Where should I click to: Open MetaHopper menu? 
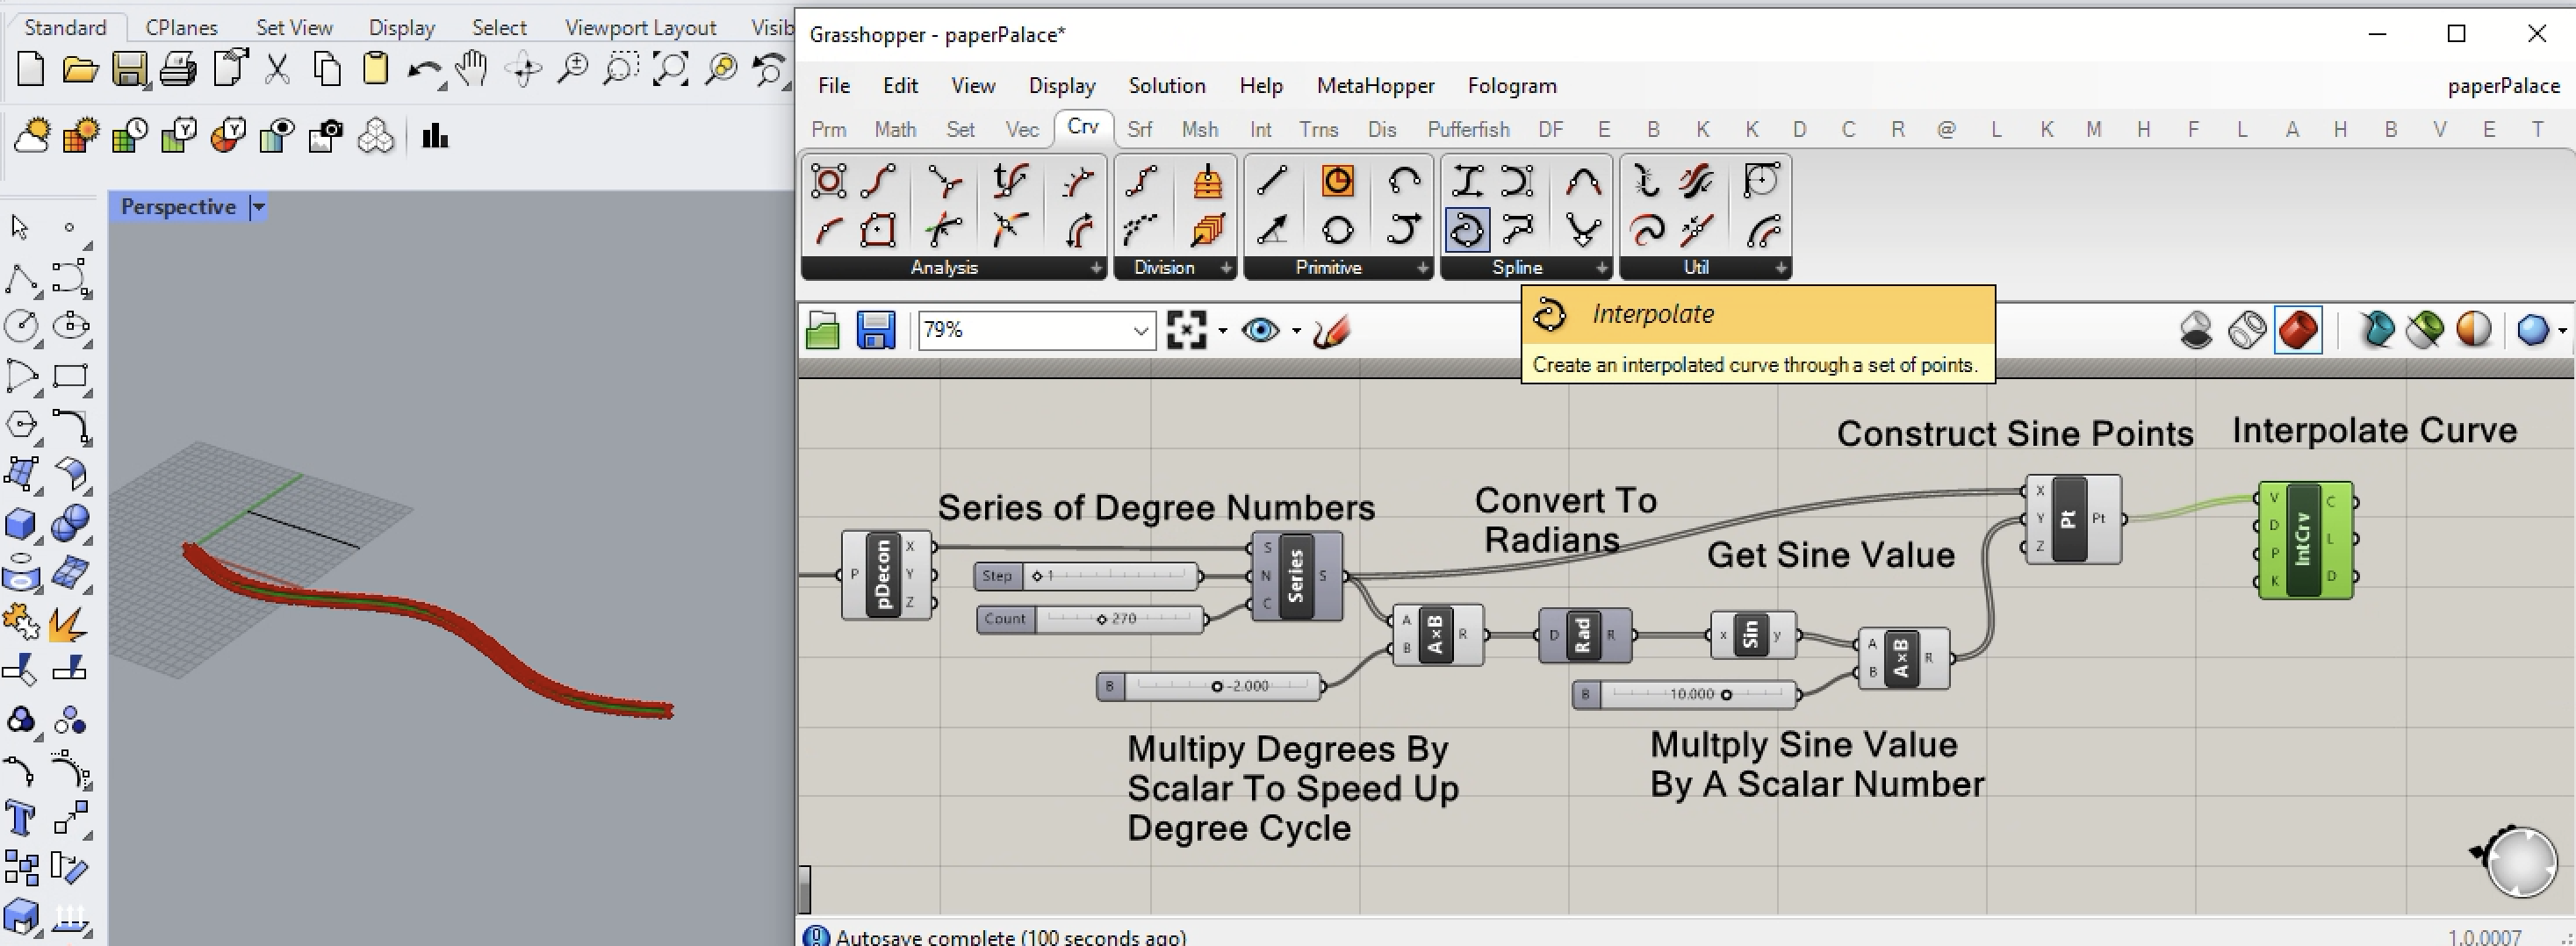coord(1375,86)
